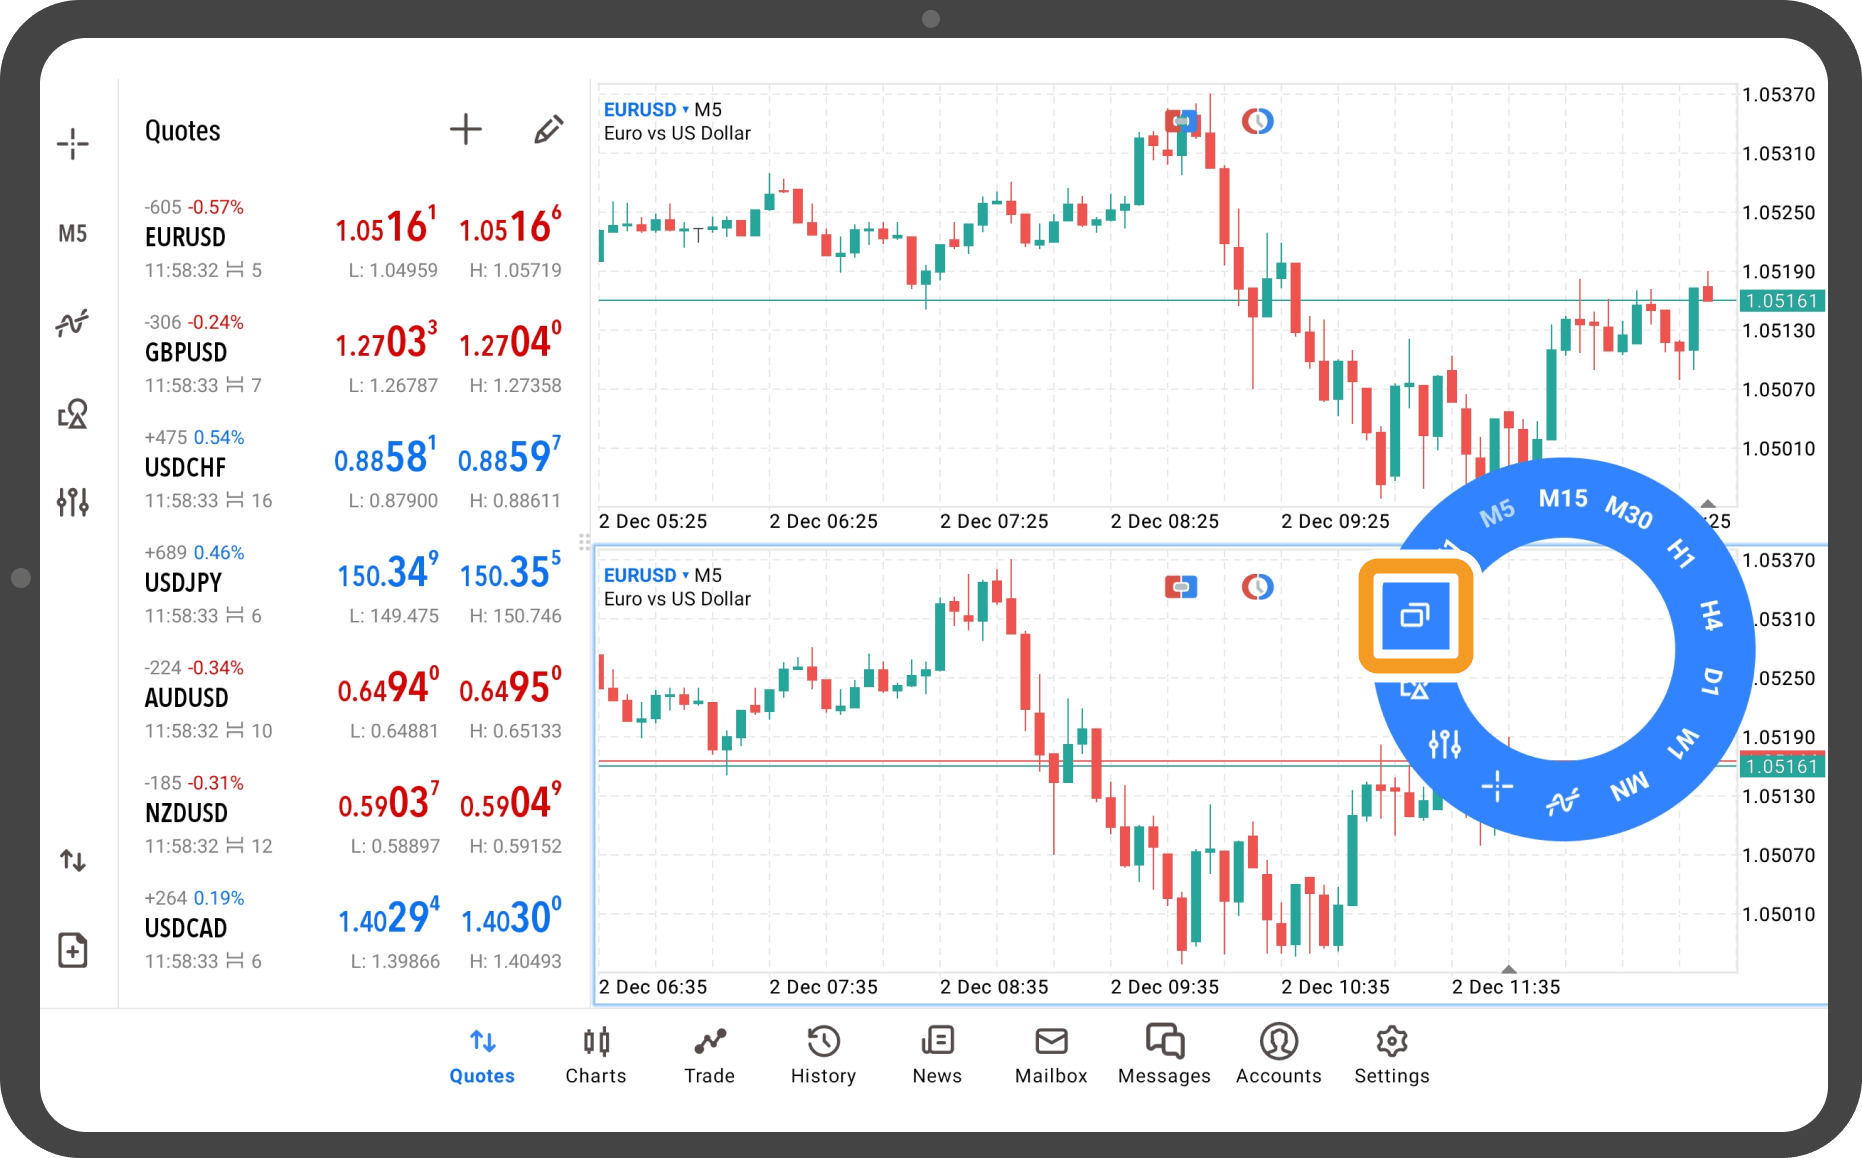Add a symbol with the Quotes plus icon
This screenshot has width=1862, height=1158.
click(x=465, y=129)
